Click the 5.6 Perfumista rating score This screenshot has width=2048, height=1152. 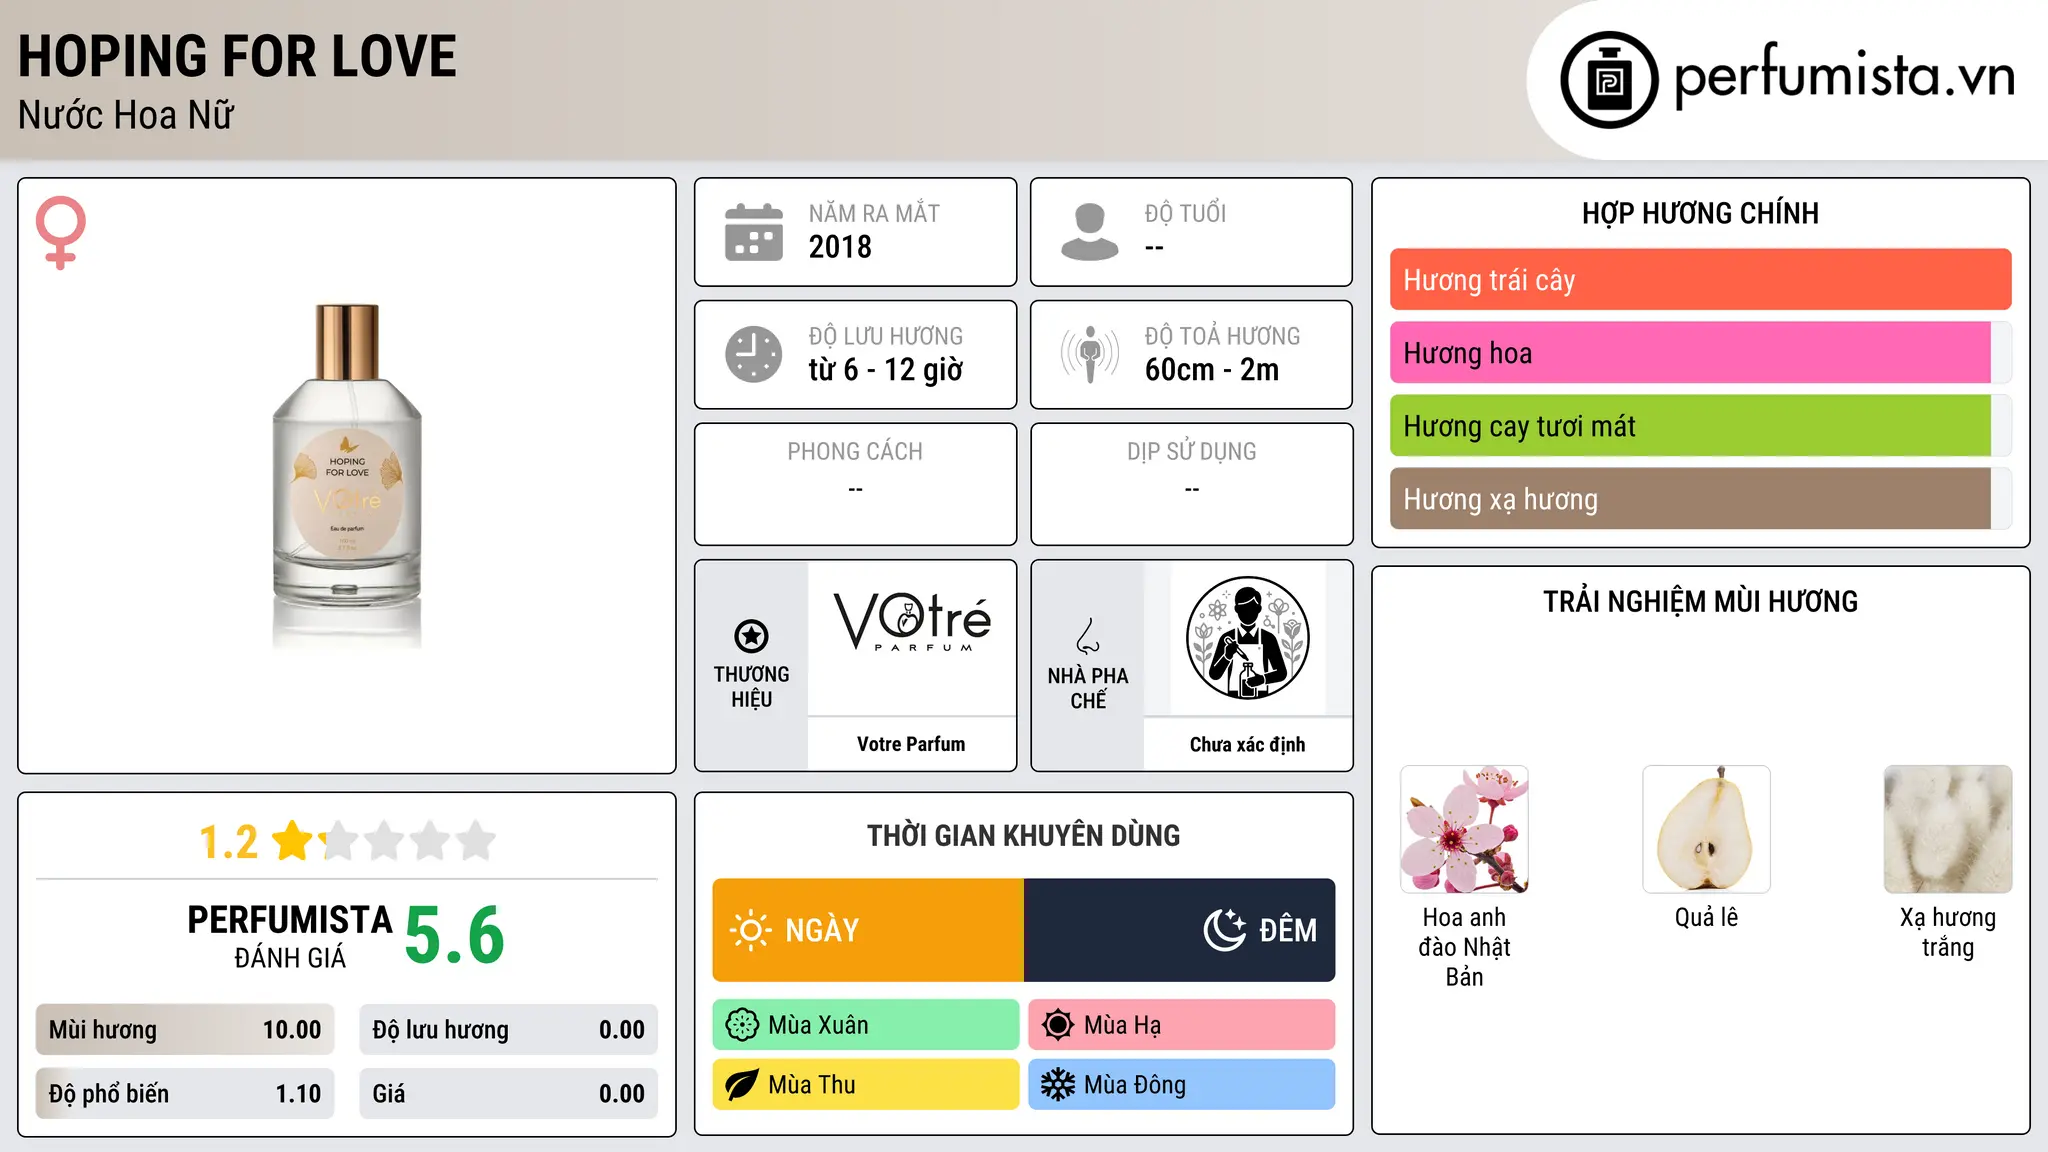pos(455,936)
